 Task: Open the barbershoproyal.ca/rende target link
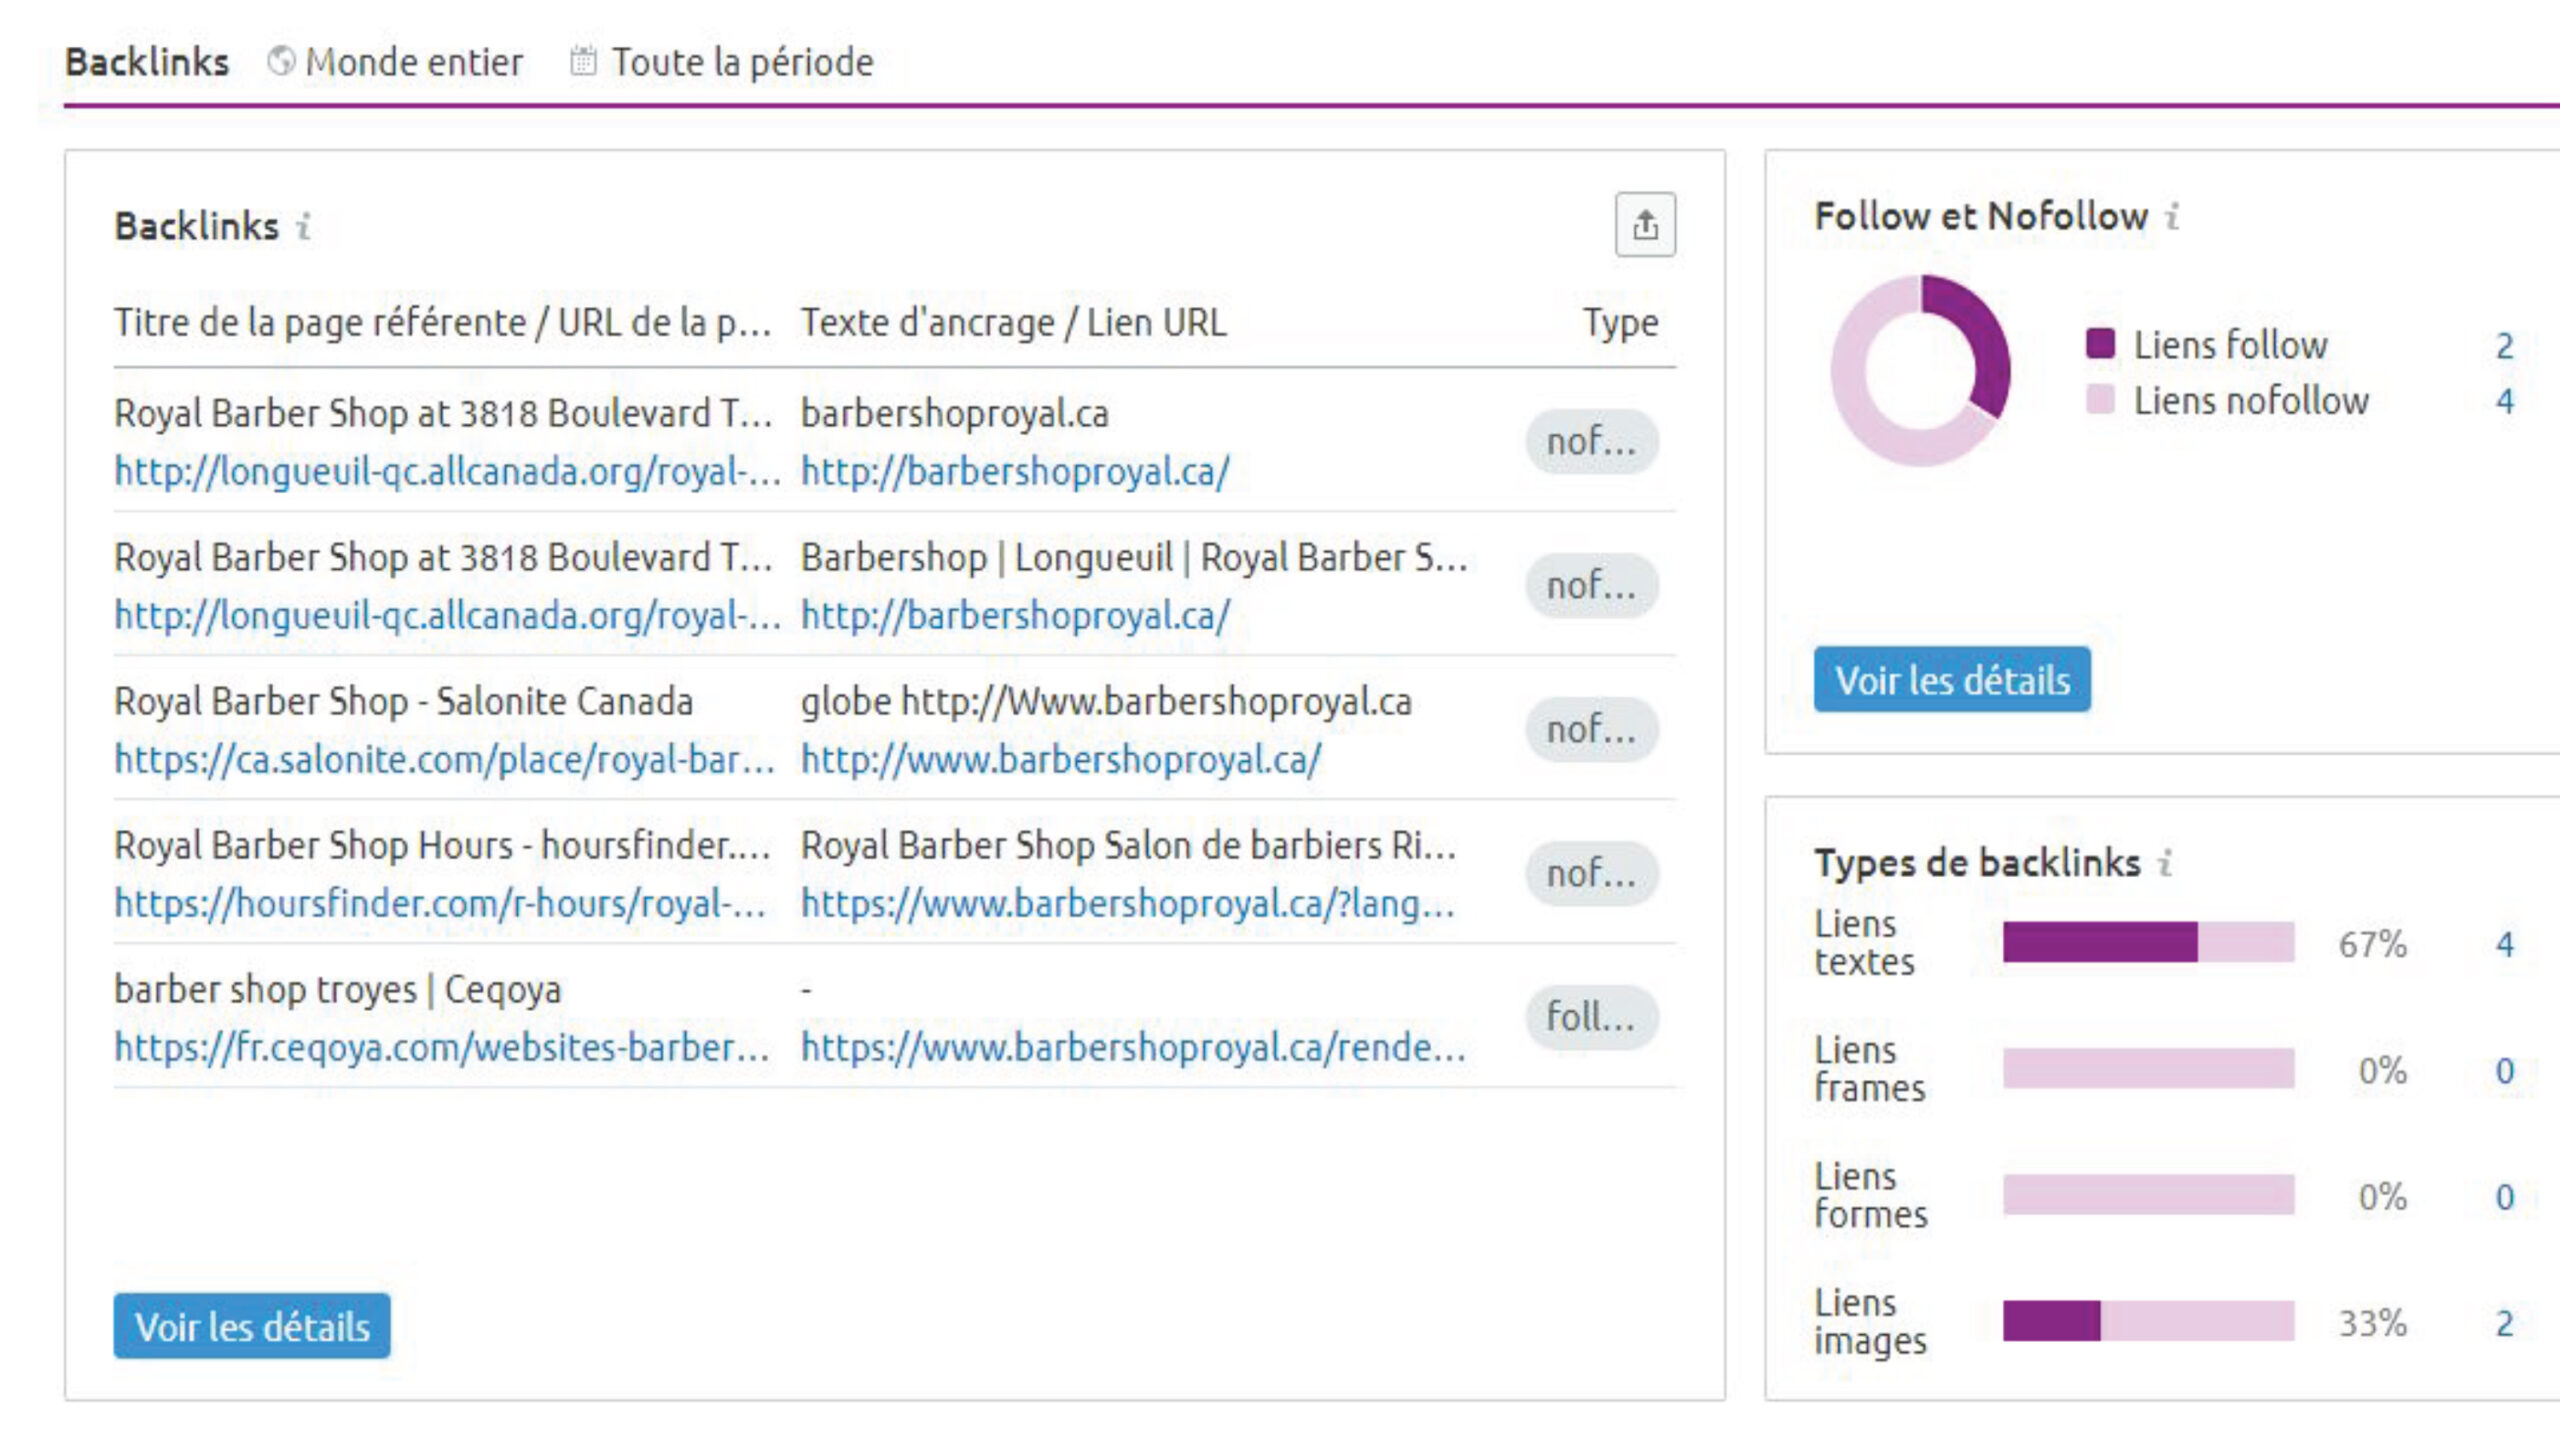click(x=1133, y=1047)
